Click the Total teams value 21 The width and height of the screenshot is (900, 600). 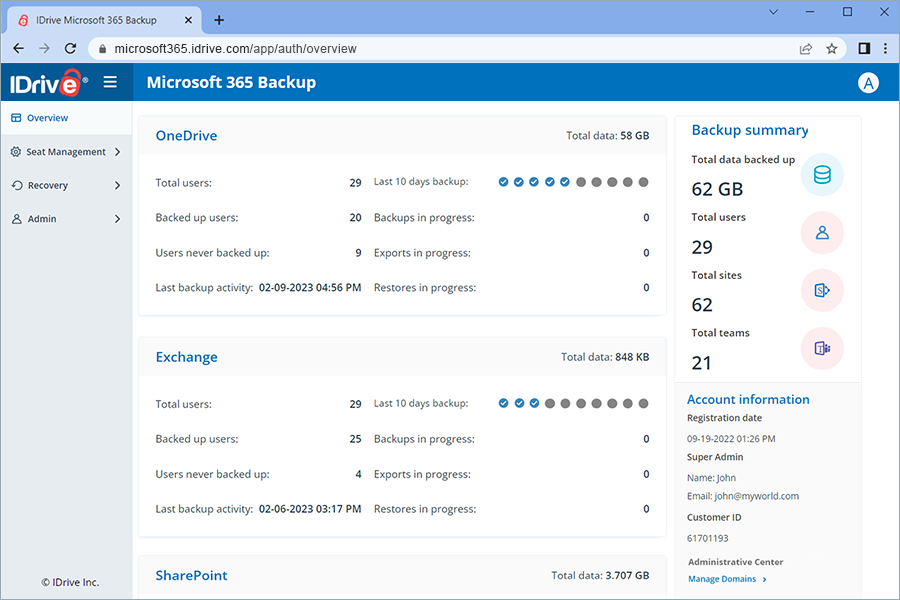[x=701, y=363]
